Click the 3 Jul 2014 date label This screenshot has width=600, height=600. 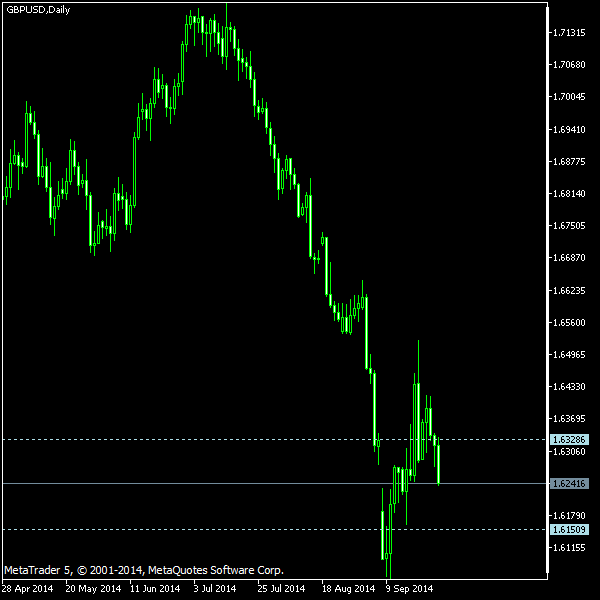(x=215, y=589)
